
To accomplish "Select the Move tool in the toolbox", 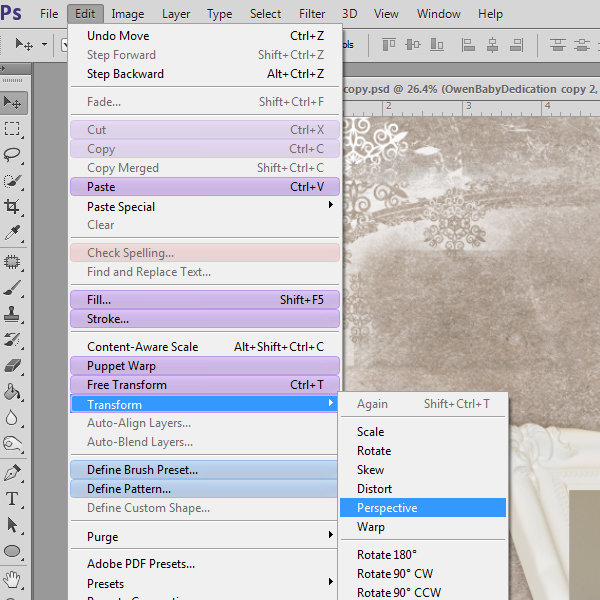I will [13, 103].
